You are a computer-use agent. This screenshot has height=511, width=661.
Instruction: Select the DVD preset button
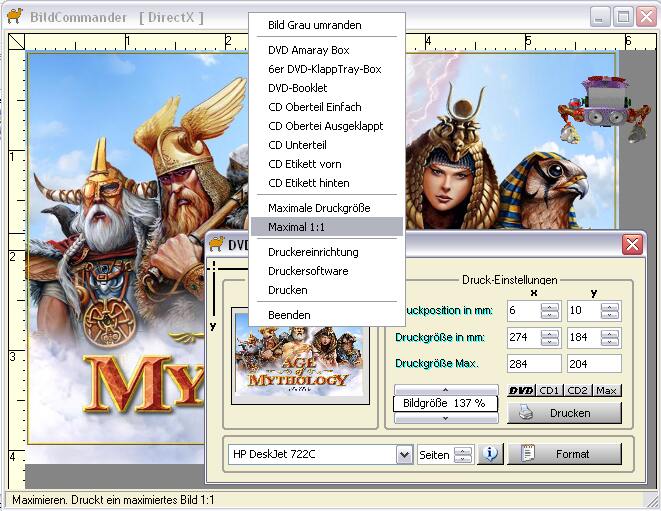tap(521, 390)
